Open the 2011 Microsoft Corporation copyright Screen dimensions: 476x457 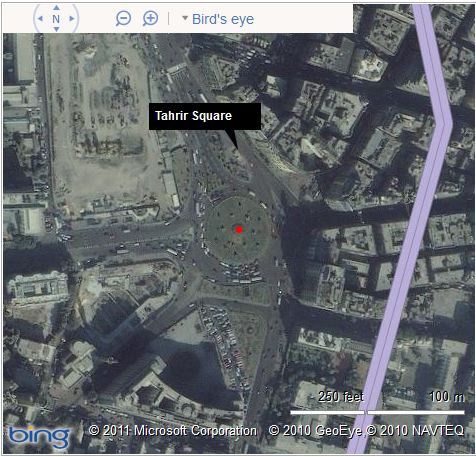[x=173, y=431]
